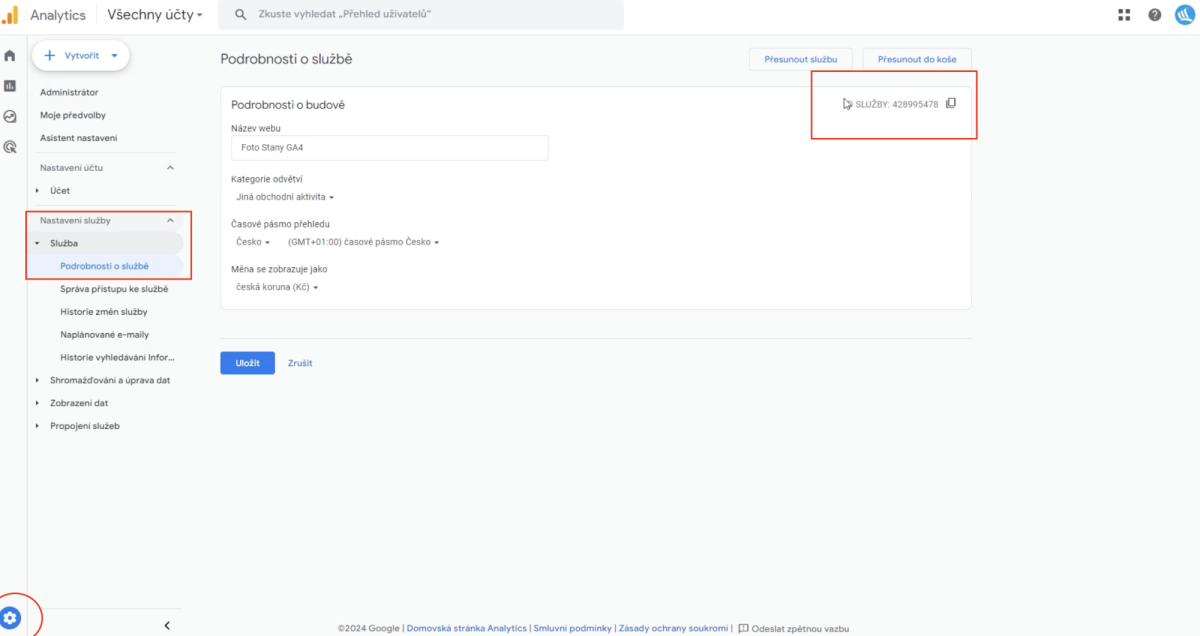This screenshot has width=1200, height=636.
Task: Collapse the Nastavení služby section
Action: 170,220
